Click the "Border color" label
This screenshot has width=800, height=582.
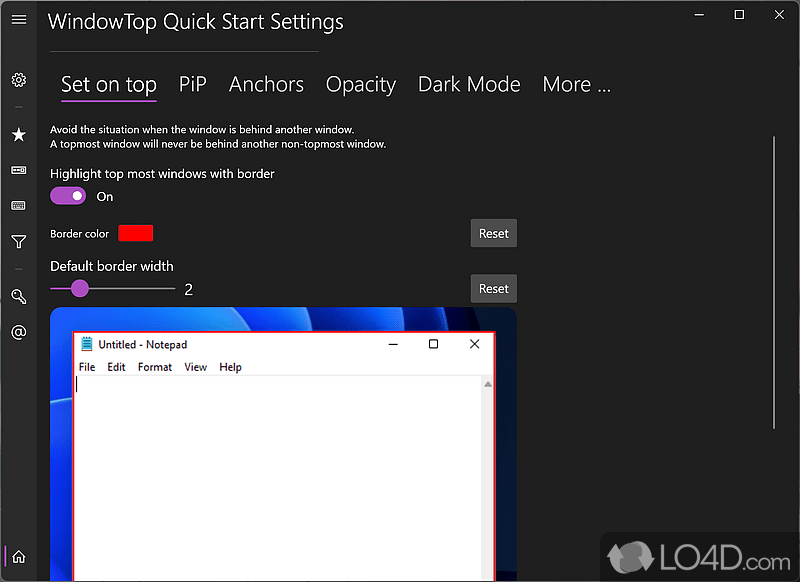tap(80, 234)
